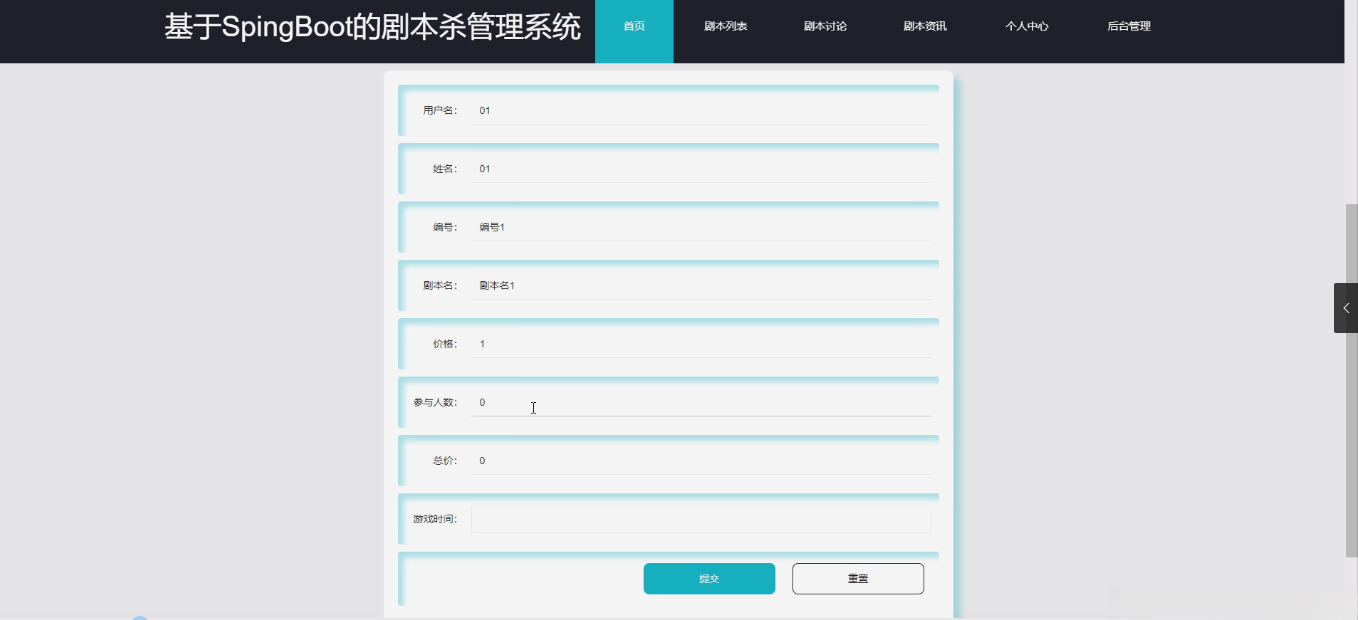Open the 剧本列表 menu item
1358x620 pixels.
[725, 26]
